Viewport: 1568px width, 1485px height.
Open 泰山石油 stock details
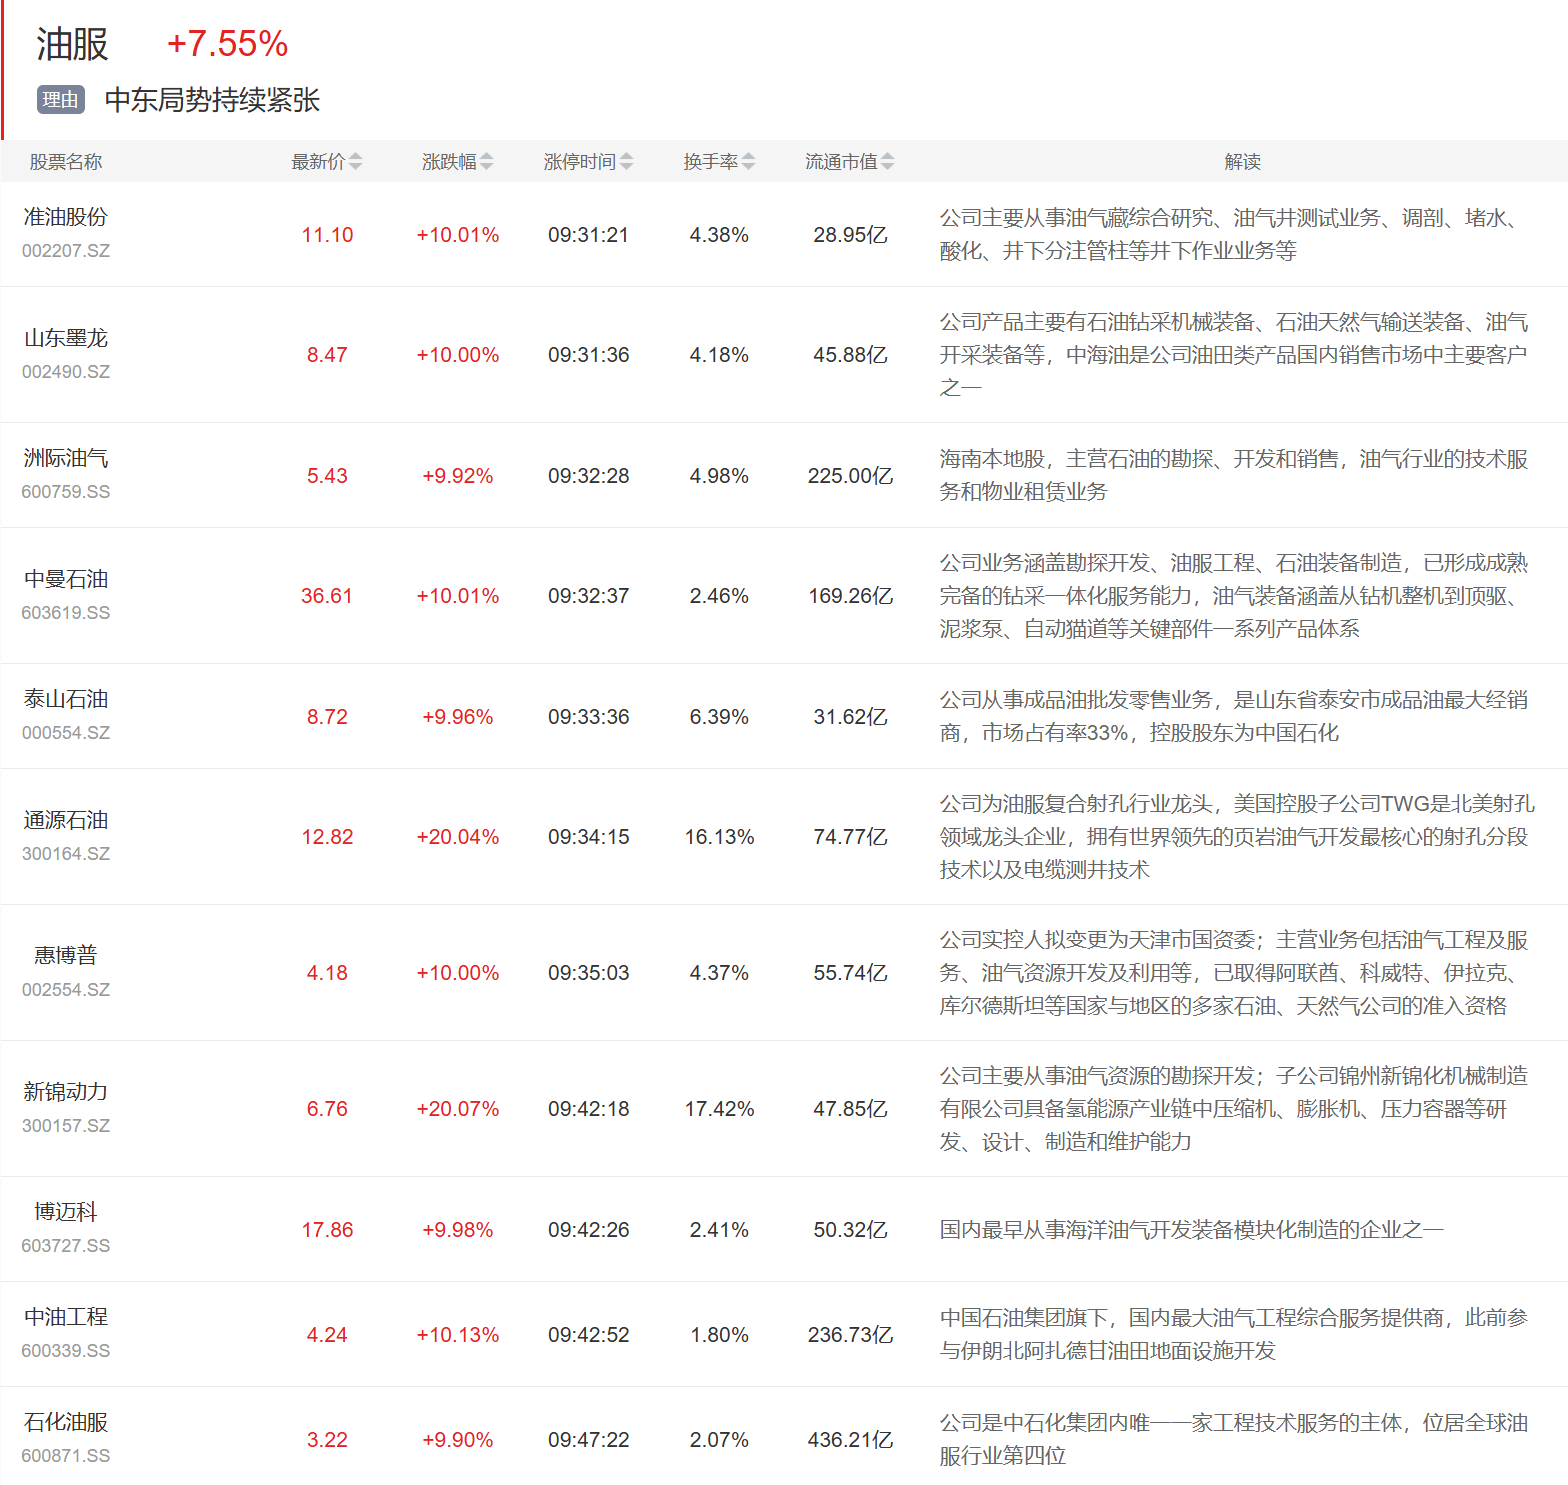(66, 700)
